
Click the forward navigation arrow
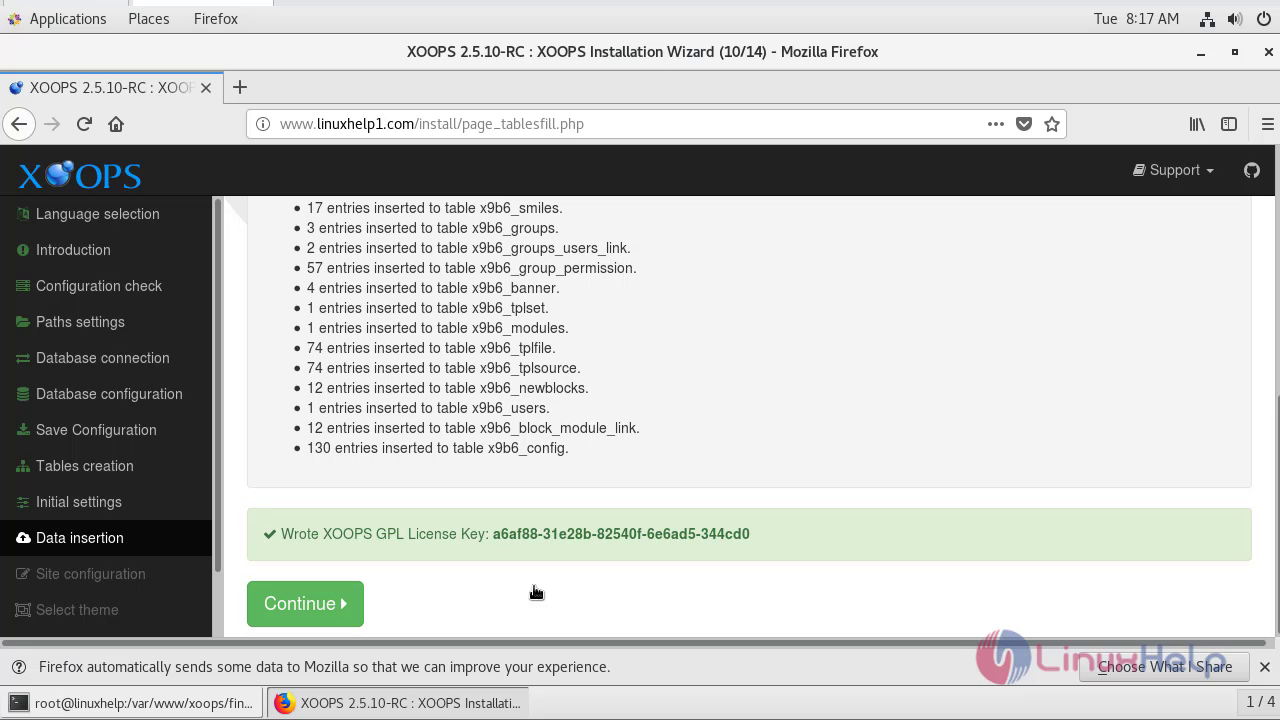[x=52, y=124]
